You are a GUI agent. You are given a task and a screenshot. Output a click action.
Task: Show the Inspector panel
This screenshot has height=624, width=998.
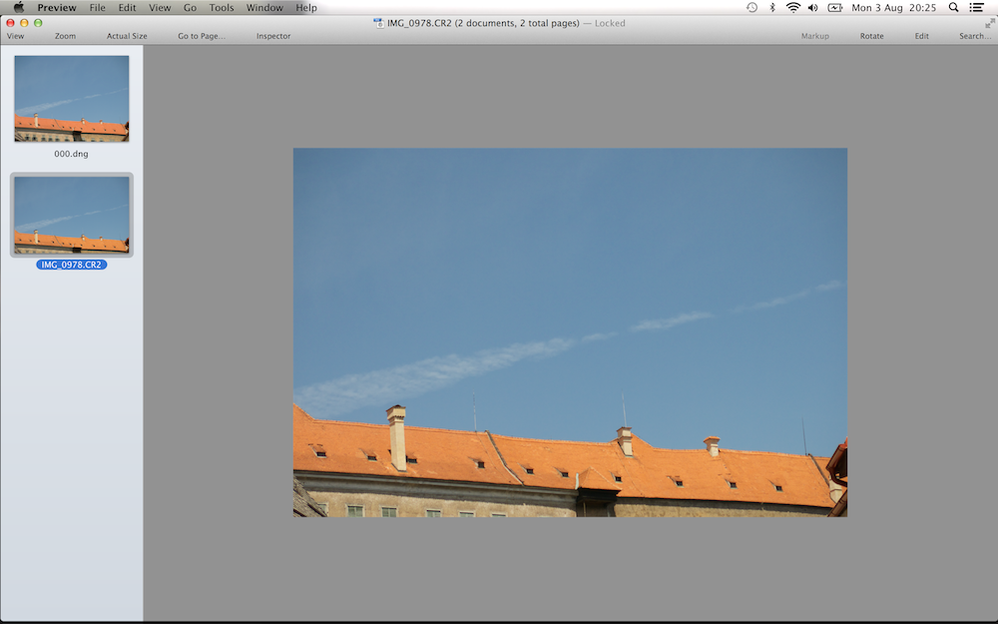[272, 35]
